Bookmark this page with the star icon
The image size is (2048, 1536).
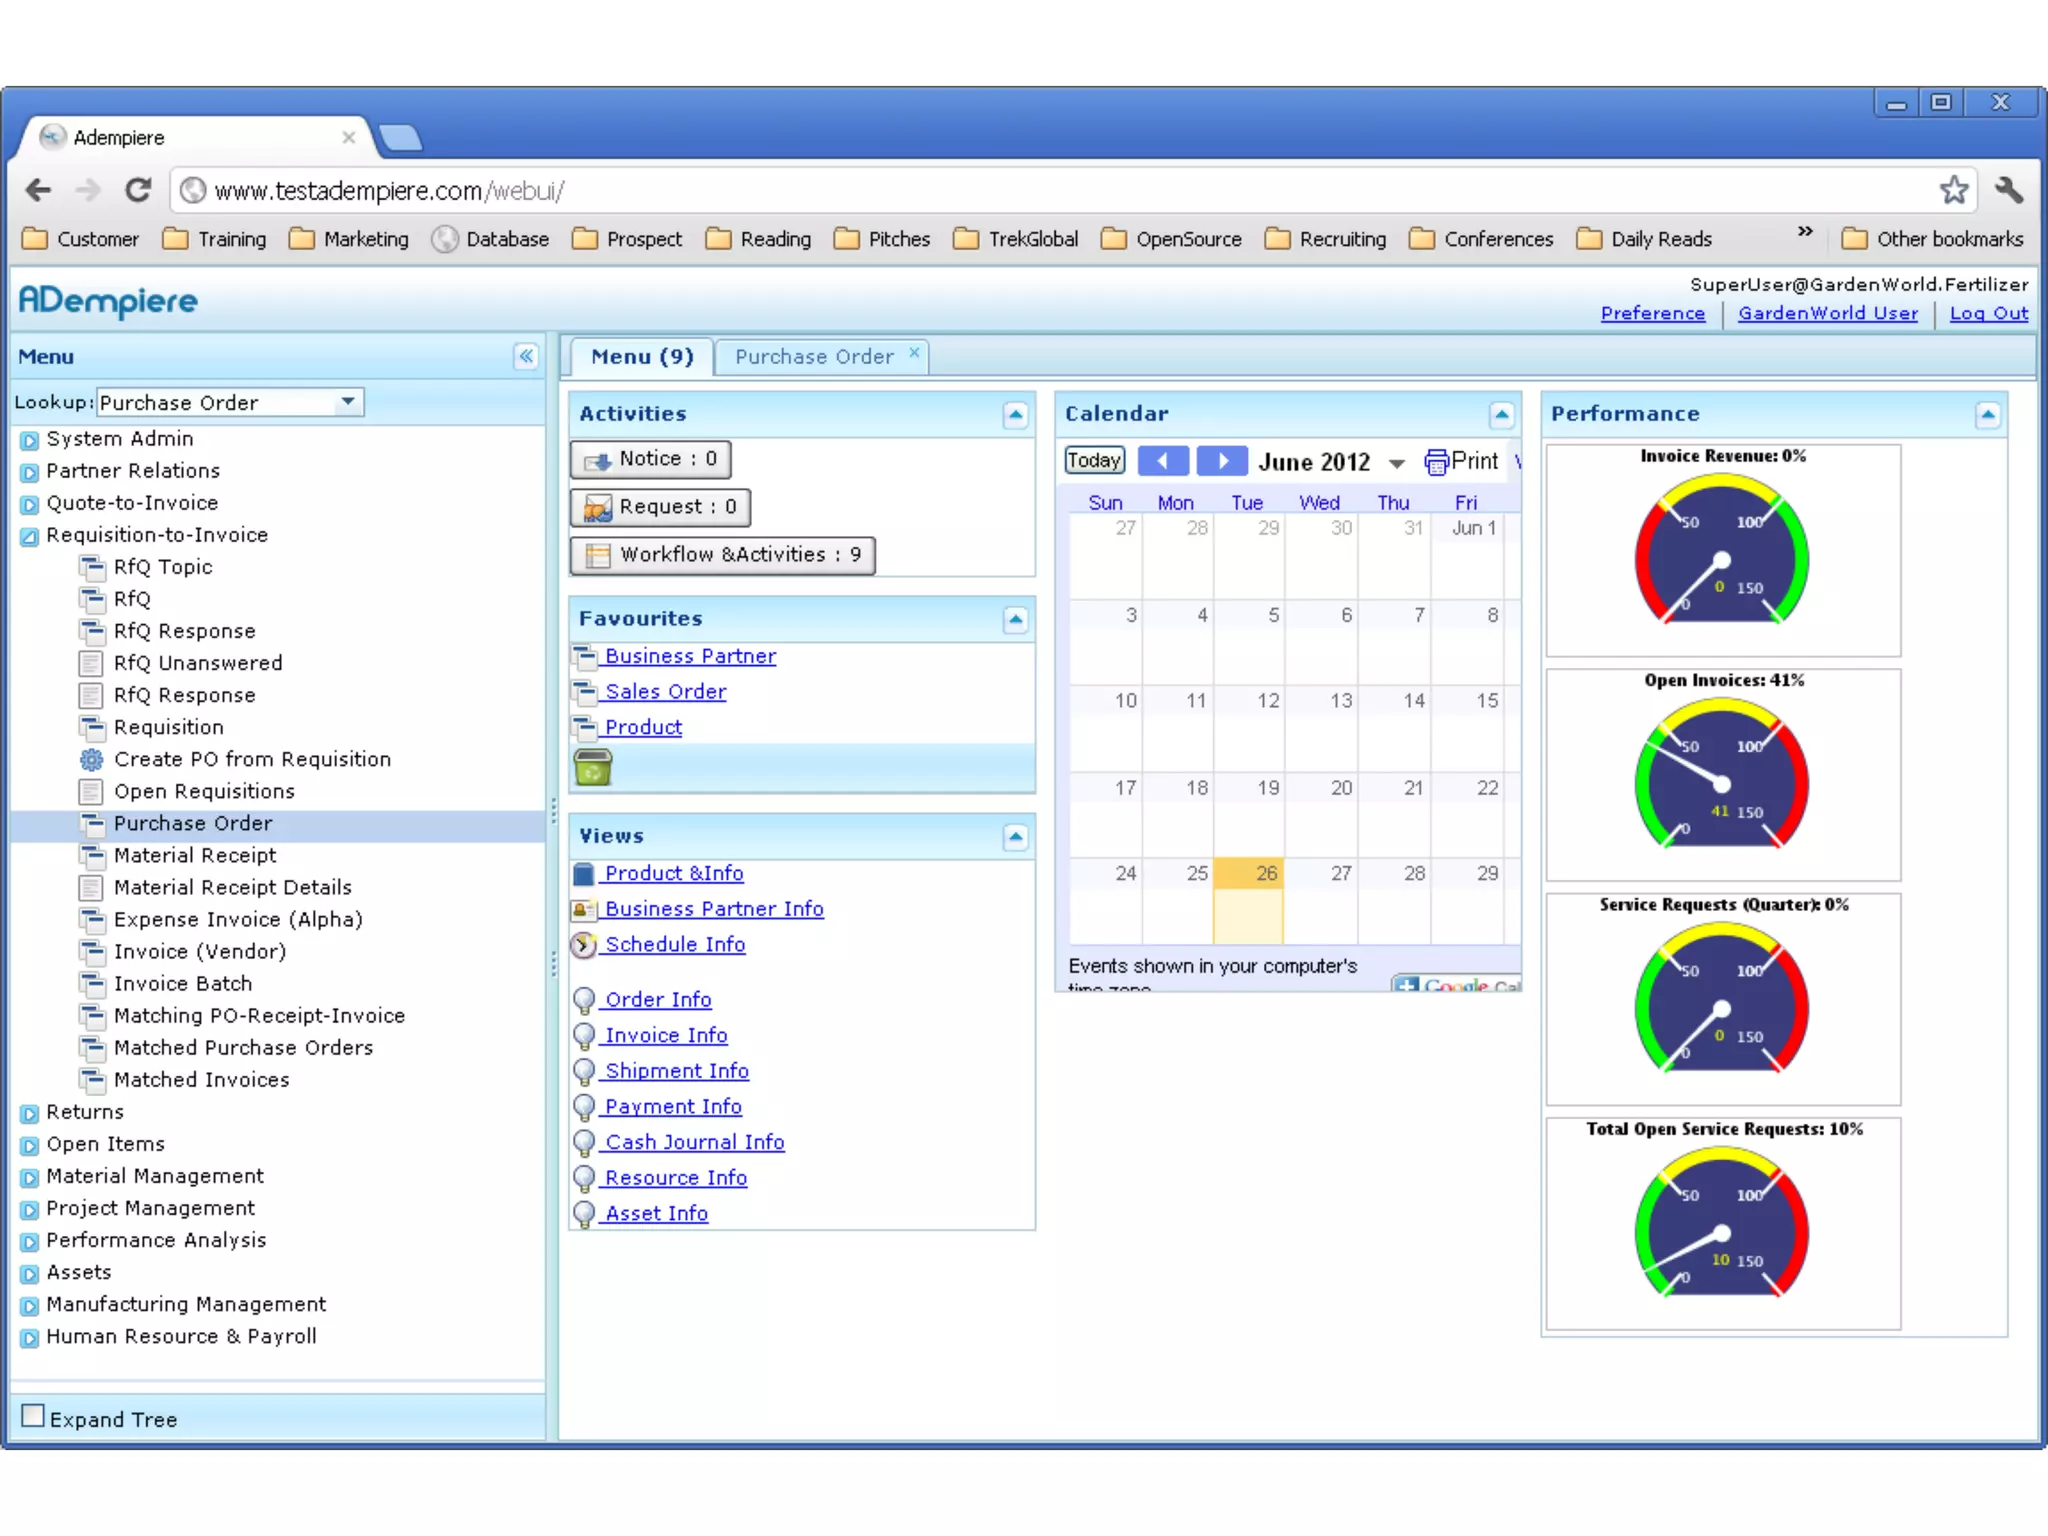(x=1954, y=190)
